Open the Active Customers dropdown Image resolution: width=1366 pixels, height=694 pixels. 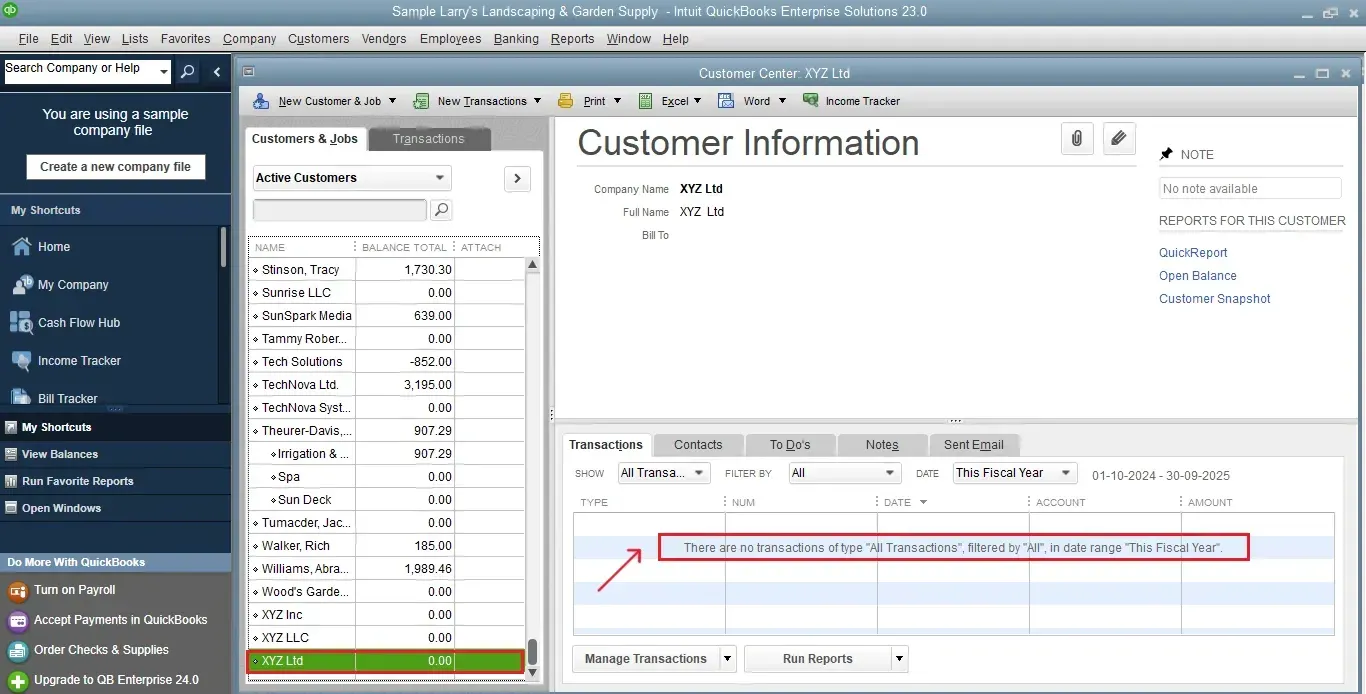pyautogui.click(x=352, y=178)
